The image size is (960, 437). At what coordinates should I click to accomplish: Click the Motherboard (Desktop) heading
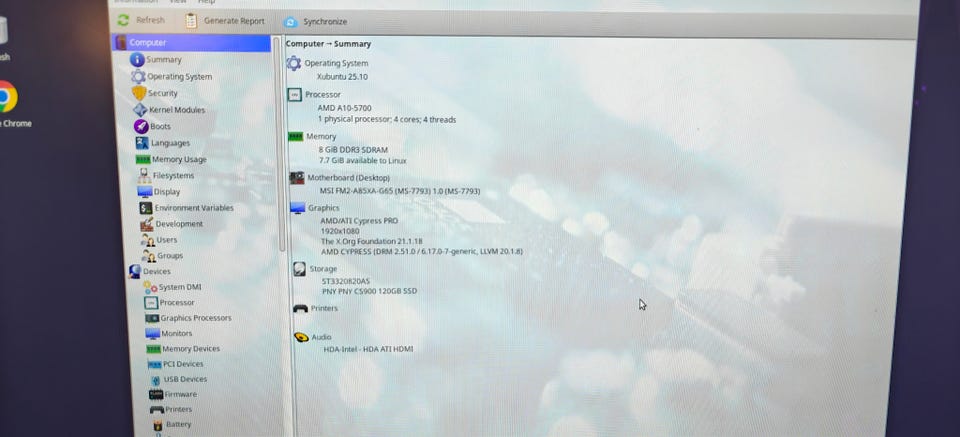point(348,177)
